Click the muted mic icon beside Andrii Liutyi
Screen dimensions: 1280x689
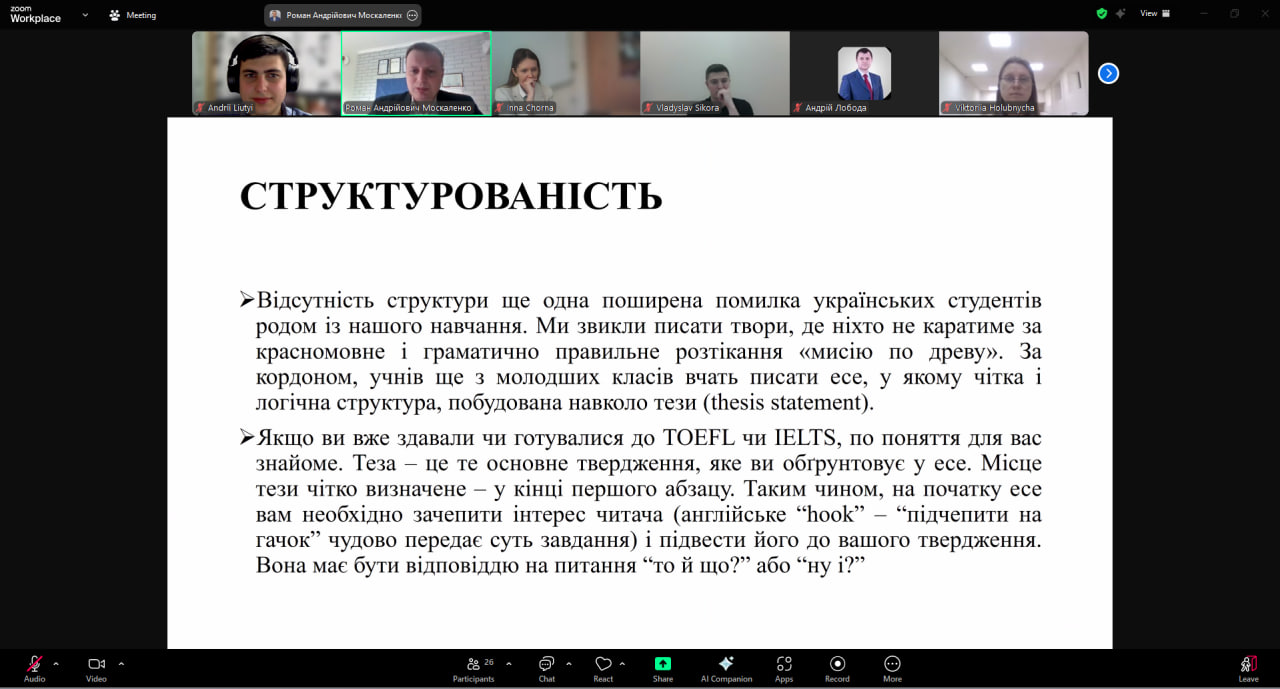(200, 107)
